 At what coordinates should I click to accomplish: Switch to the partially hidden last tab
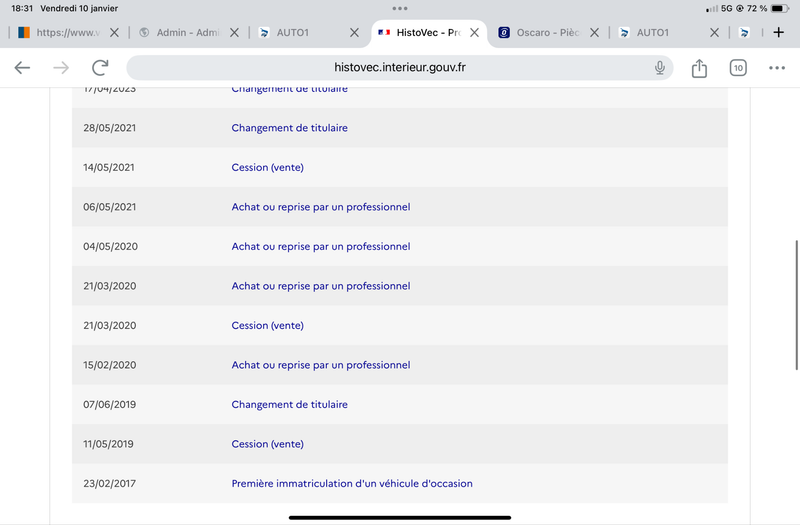[x=745, y=33]
